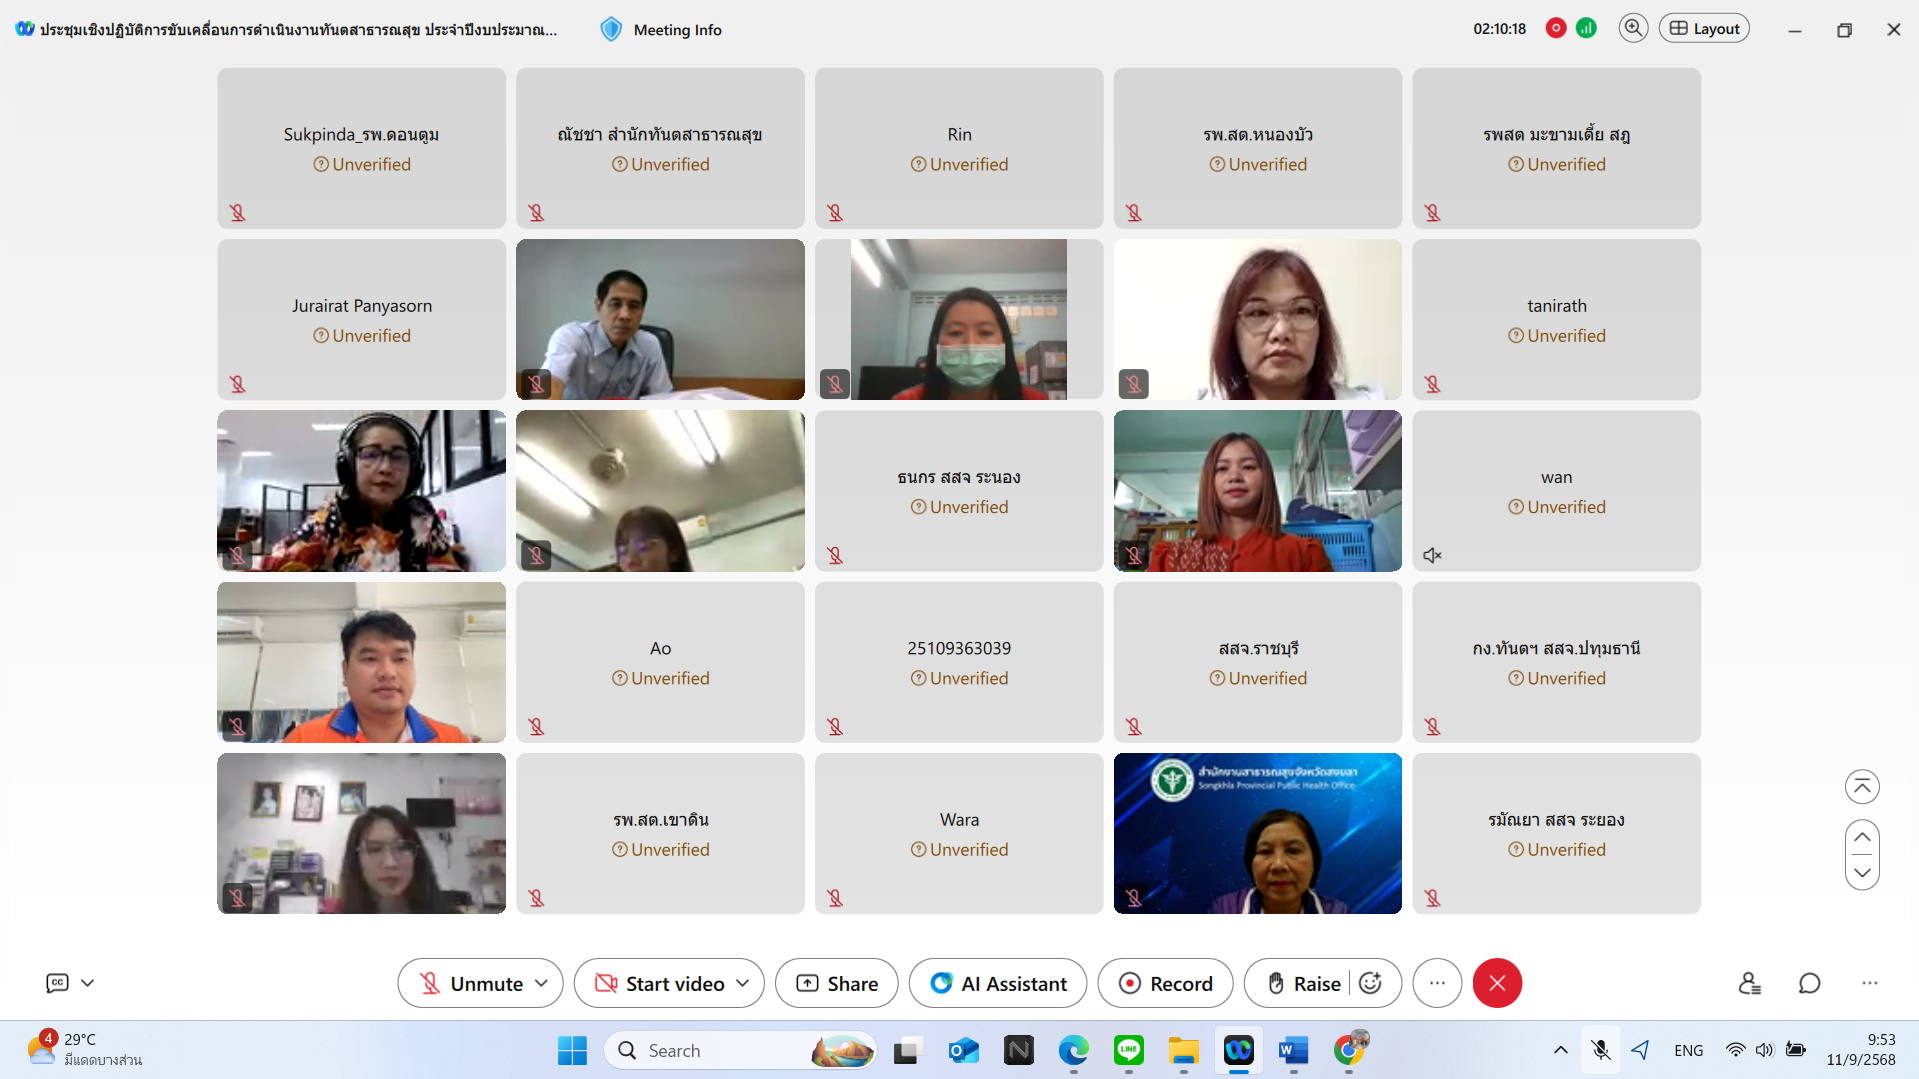The height and width of the screenshot is (1079, 1919).
Task: Open the AI Assistant
Action: 998,984
